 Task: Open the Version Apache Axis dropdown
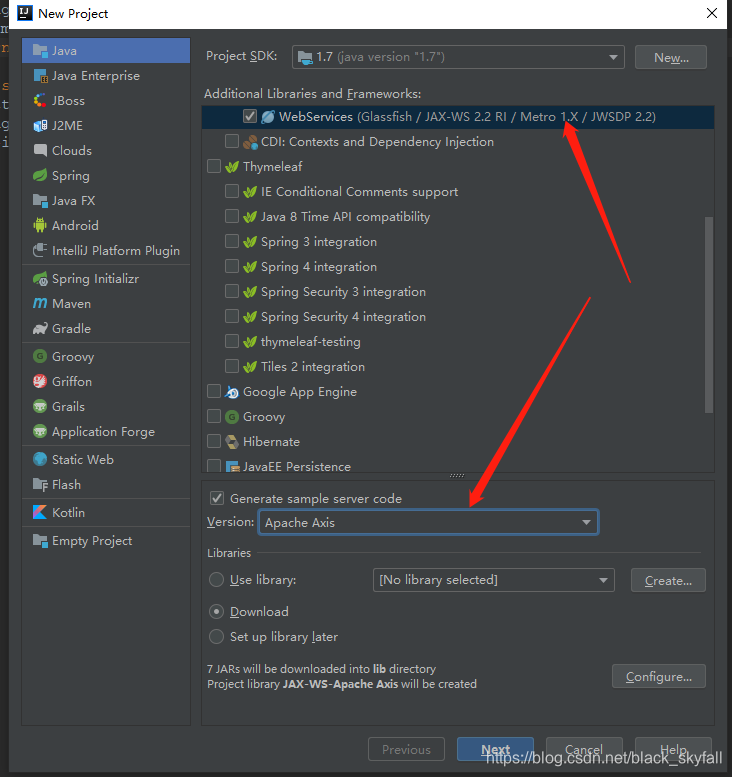click(428, 522)
